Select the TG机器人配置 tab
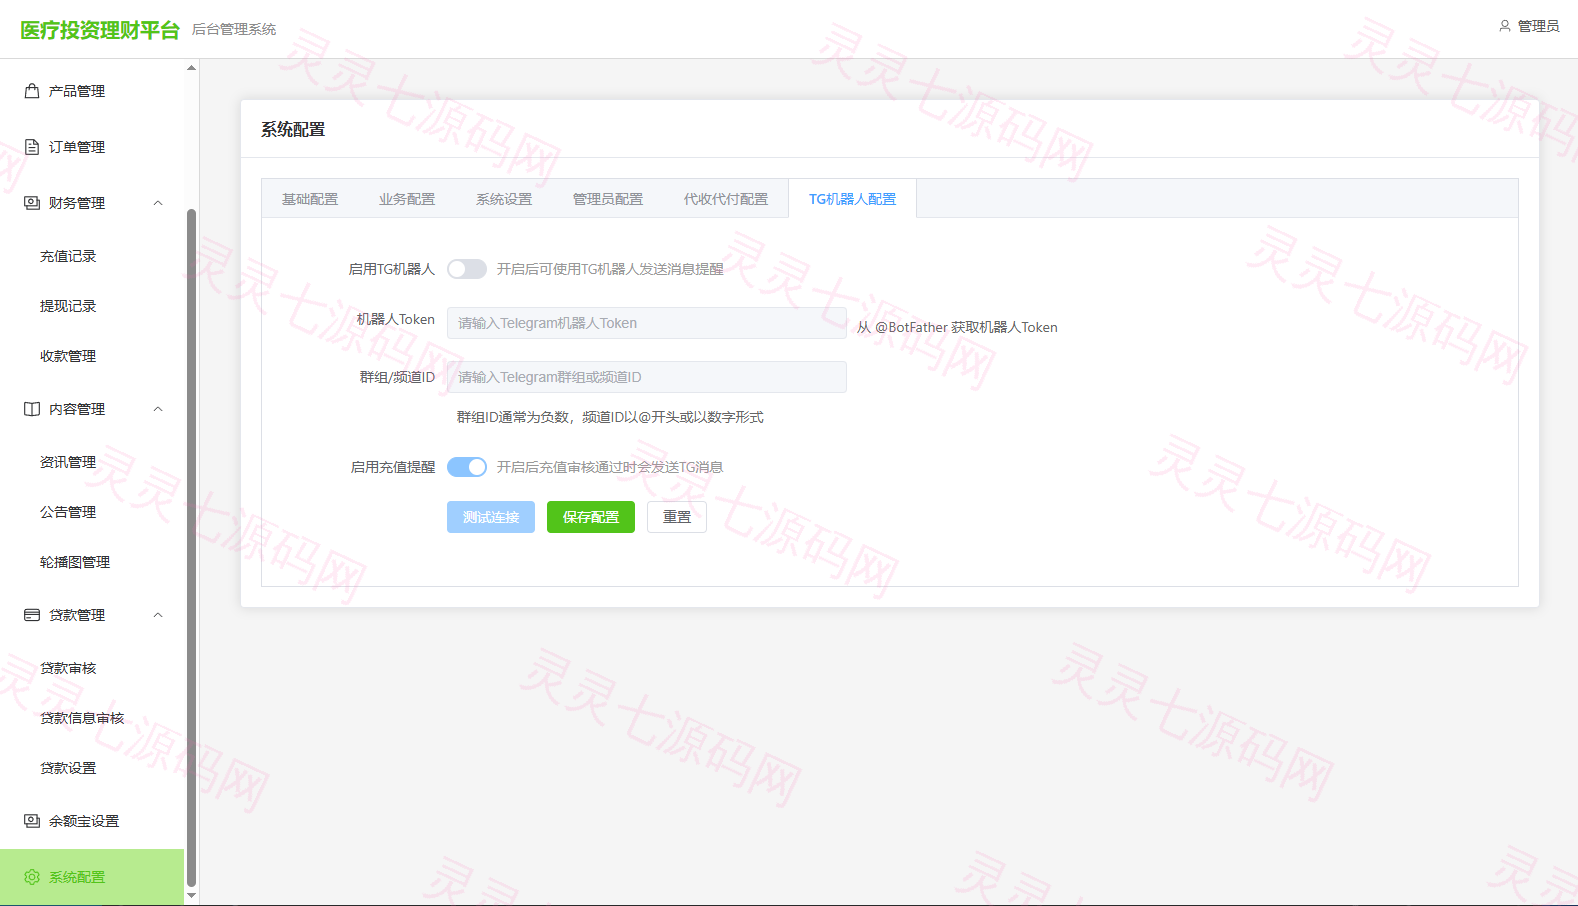The height and width of the screenshot is (906, 1578). [852, 199]
